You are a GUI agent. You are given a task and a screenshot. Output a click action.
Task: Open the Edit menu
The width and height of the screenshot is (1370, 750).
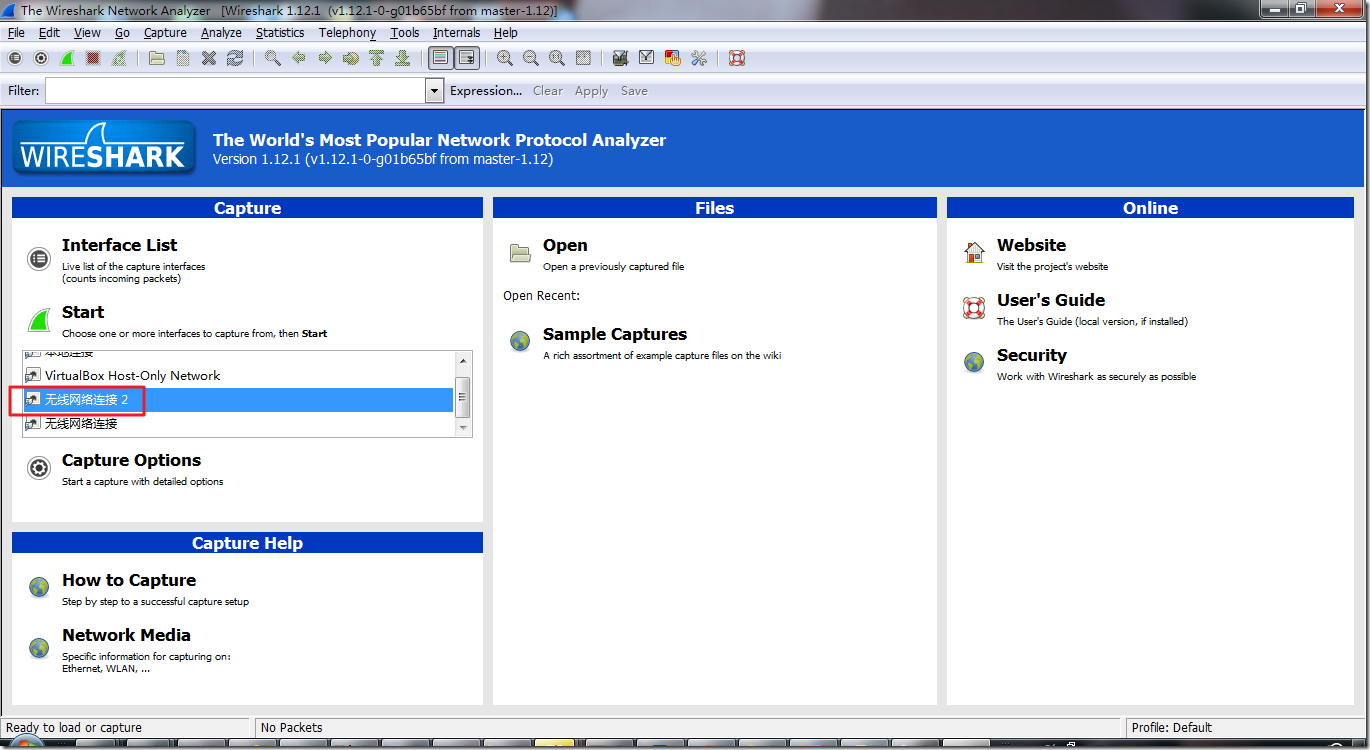point(50,33)
